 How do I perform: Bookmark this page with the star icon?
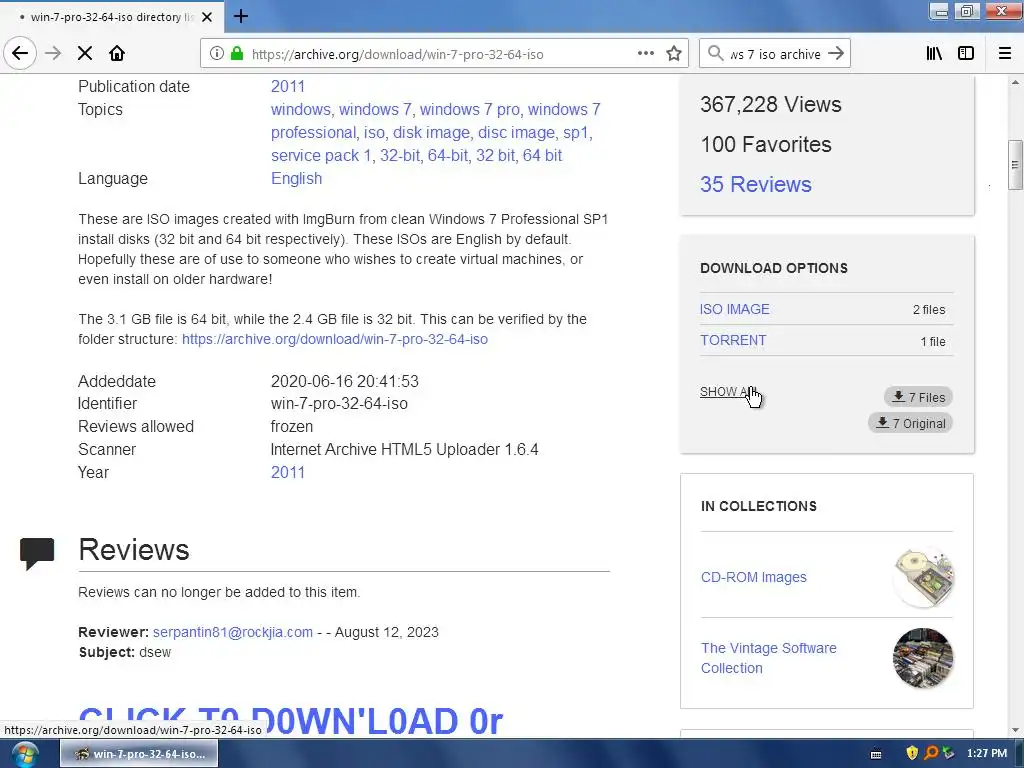point(674,54)
